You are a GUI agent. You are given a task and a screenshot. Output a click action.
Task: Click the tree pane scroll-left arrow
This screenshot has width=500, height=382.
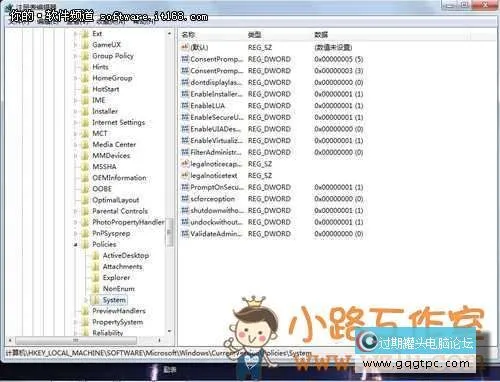pyautogui.click(x=10, y=340)
